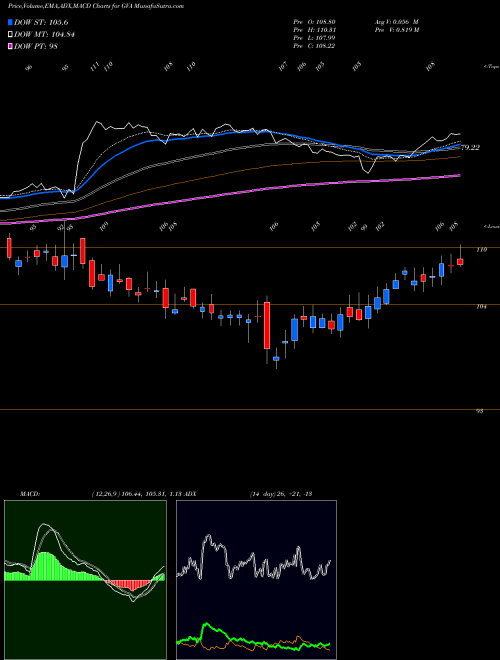The height and width of the screenshot is (660, 500).
Task: Open the ADX indicator panel
Action: [x=256, y=580]
